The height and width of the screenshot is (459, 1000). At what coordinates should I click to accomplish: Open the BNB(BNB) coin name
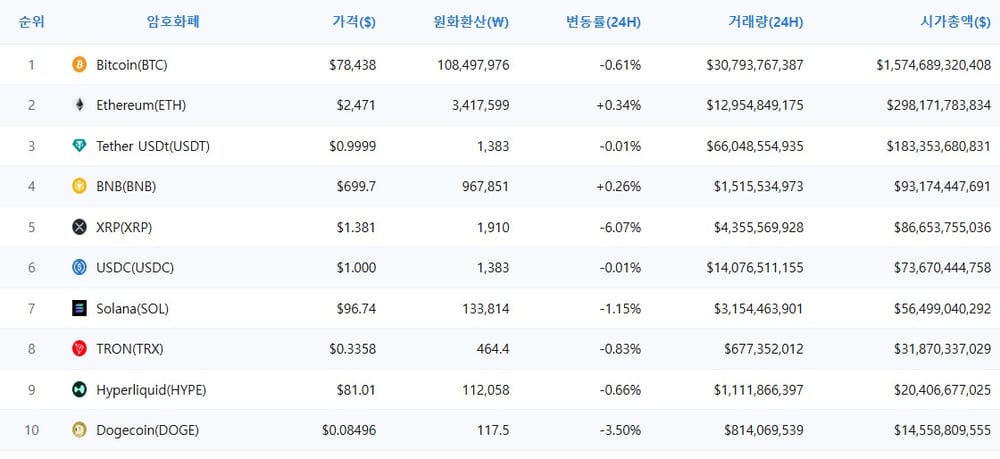coord(126,187)
